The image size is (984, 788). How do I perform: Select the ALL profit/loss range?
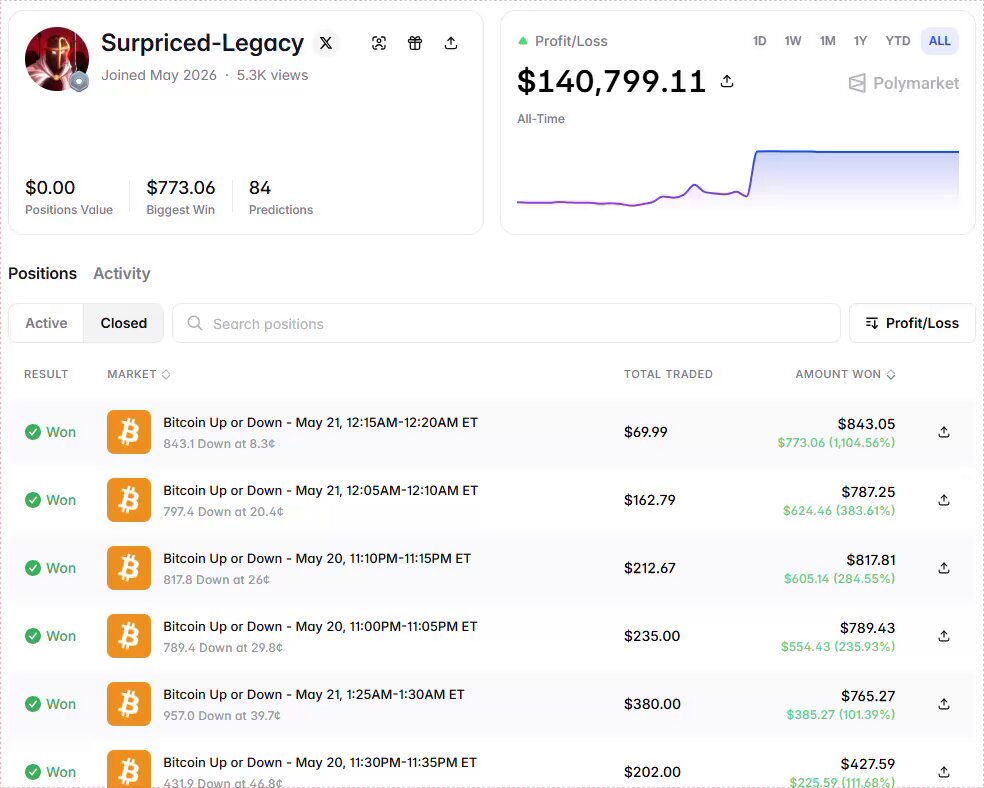pyautogui.click(x=939, y=41)
